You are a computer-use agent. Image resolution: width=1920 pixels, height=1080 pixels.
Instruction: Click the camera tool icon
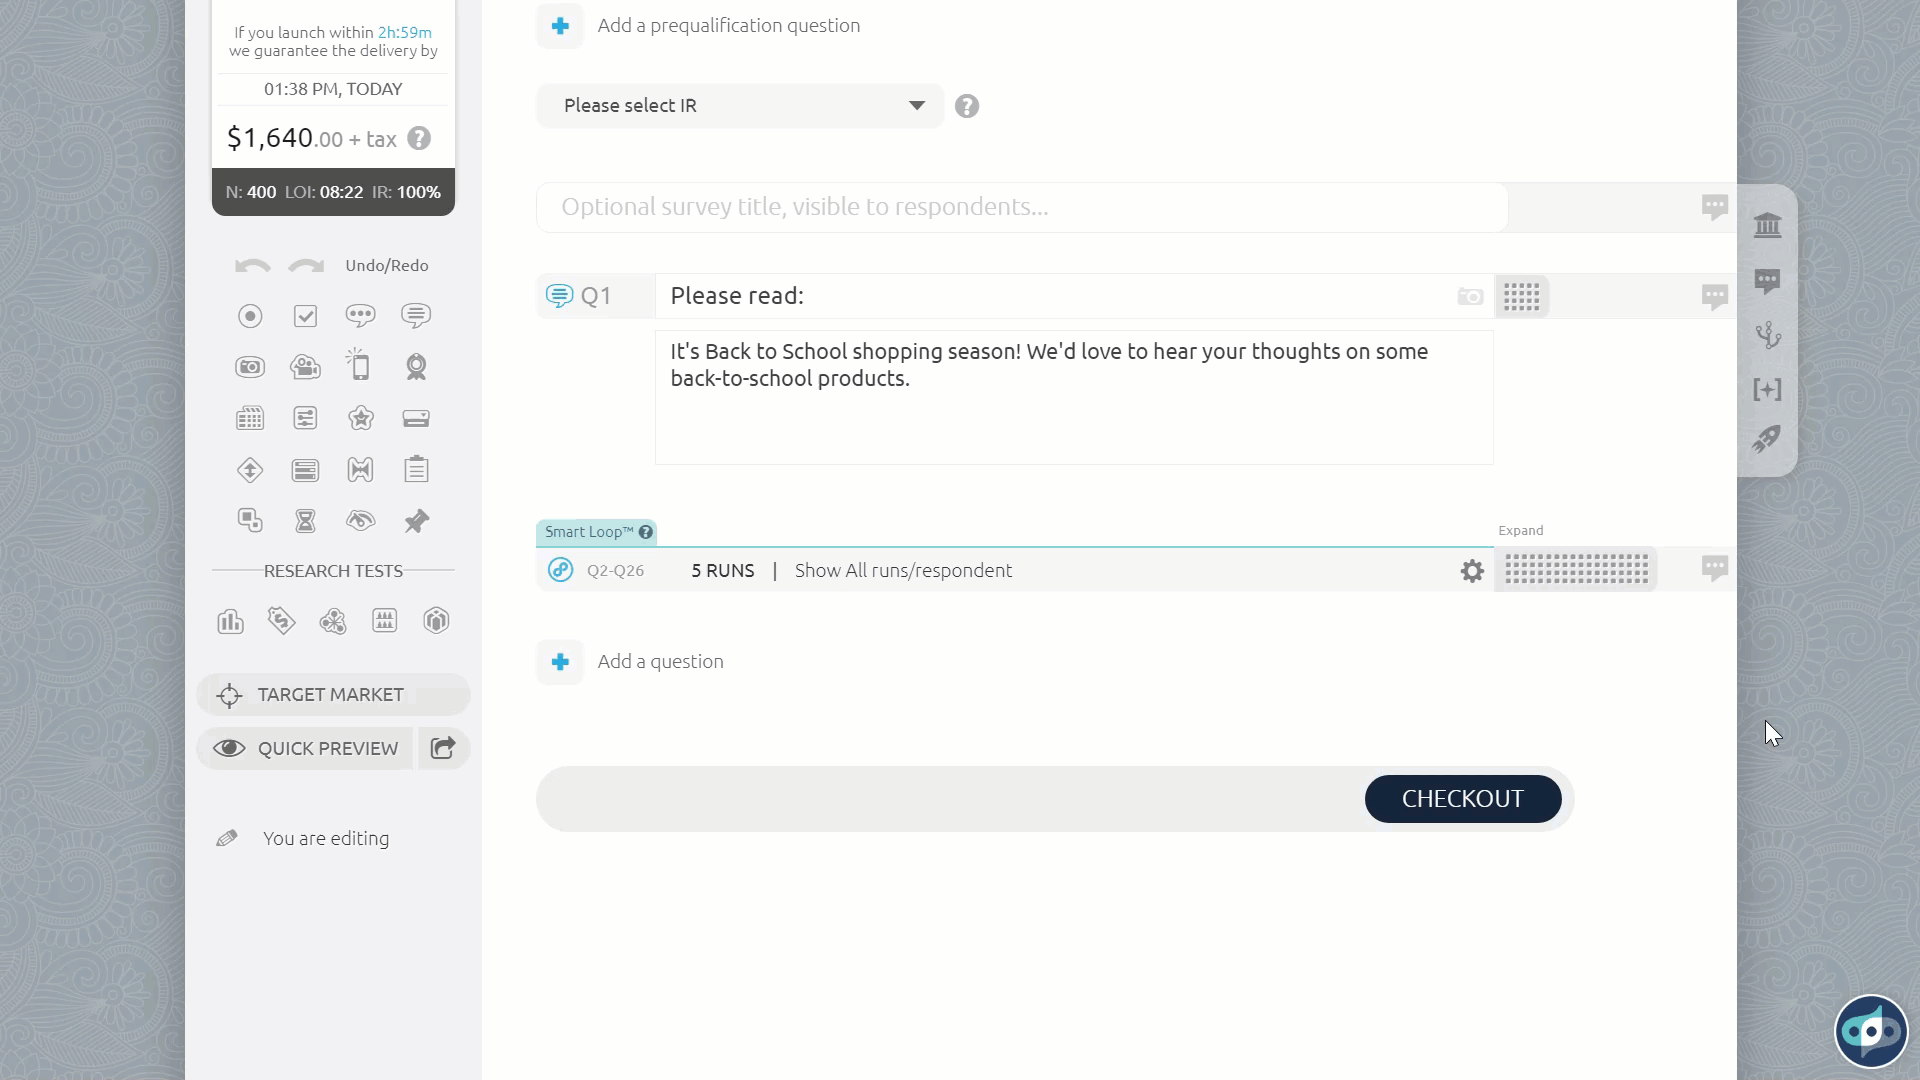point(249,367)
